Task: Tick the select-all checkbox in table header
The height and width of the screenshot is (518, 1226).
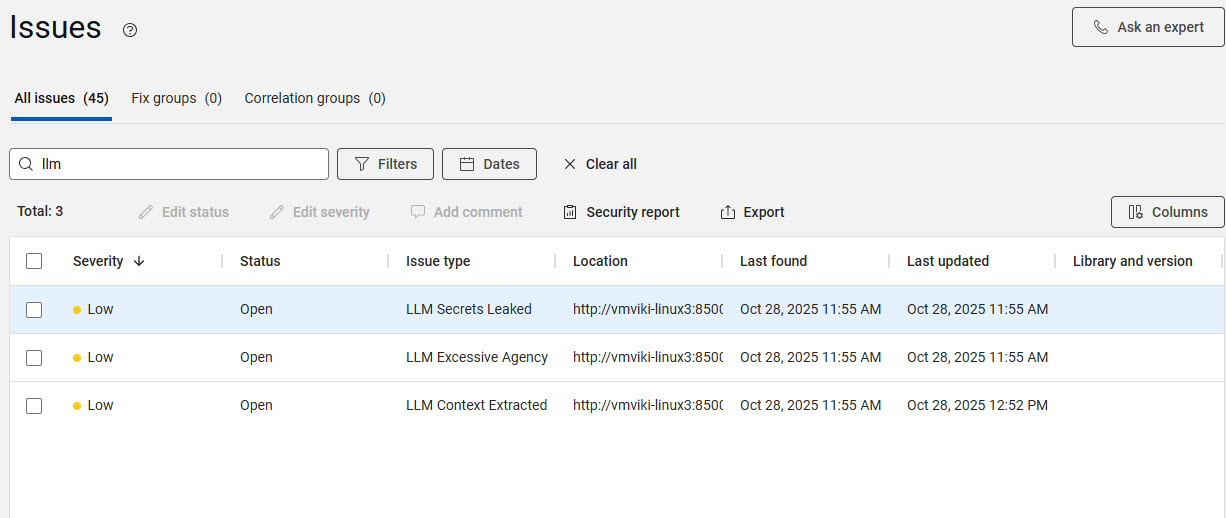Action: (34, 261)
